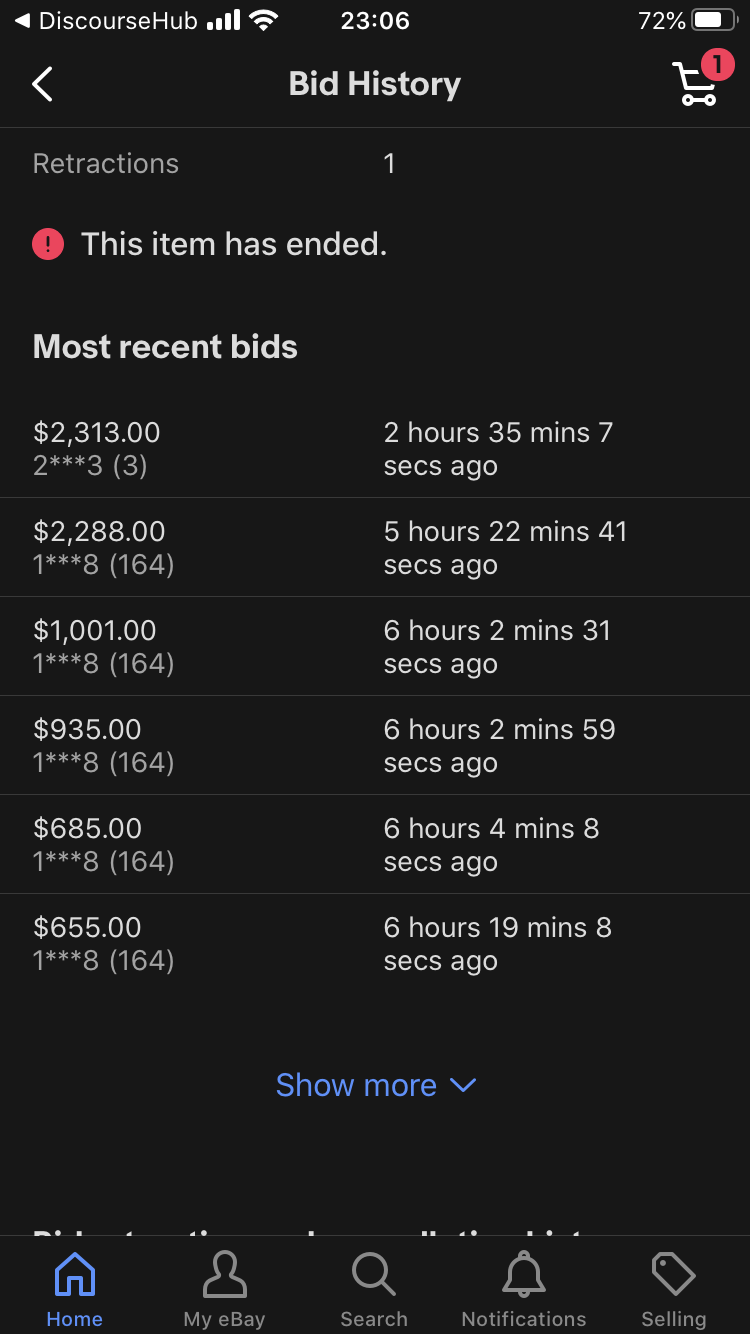Image resolution: width=750 pixels, height=1334 pixels.
Task: Tap bidder 2***3 (3) username
Action: 90,466
